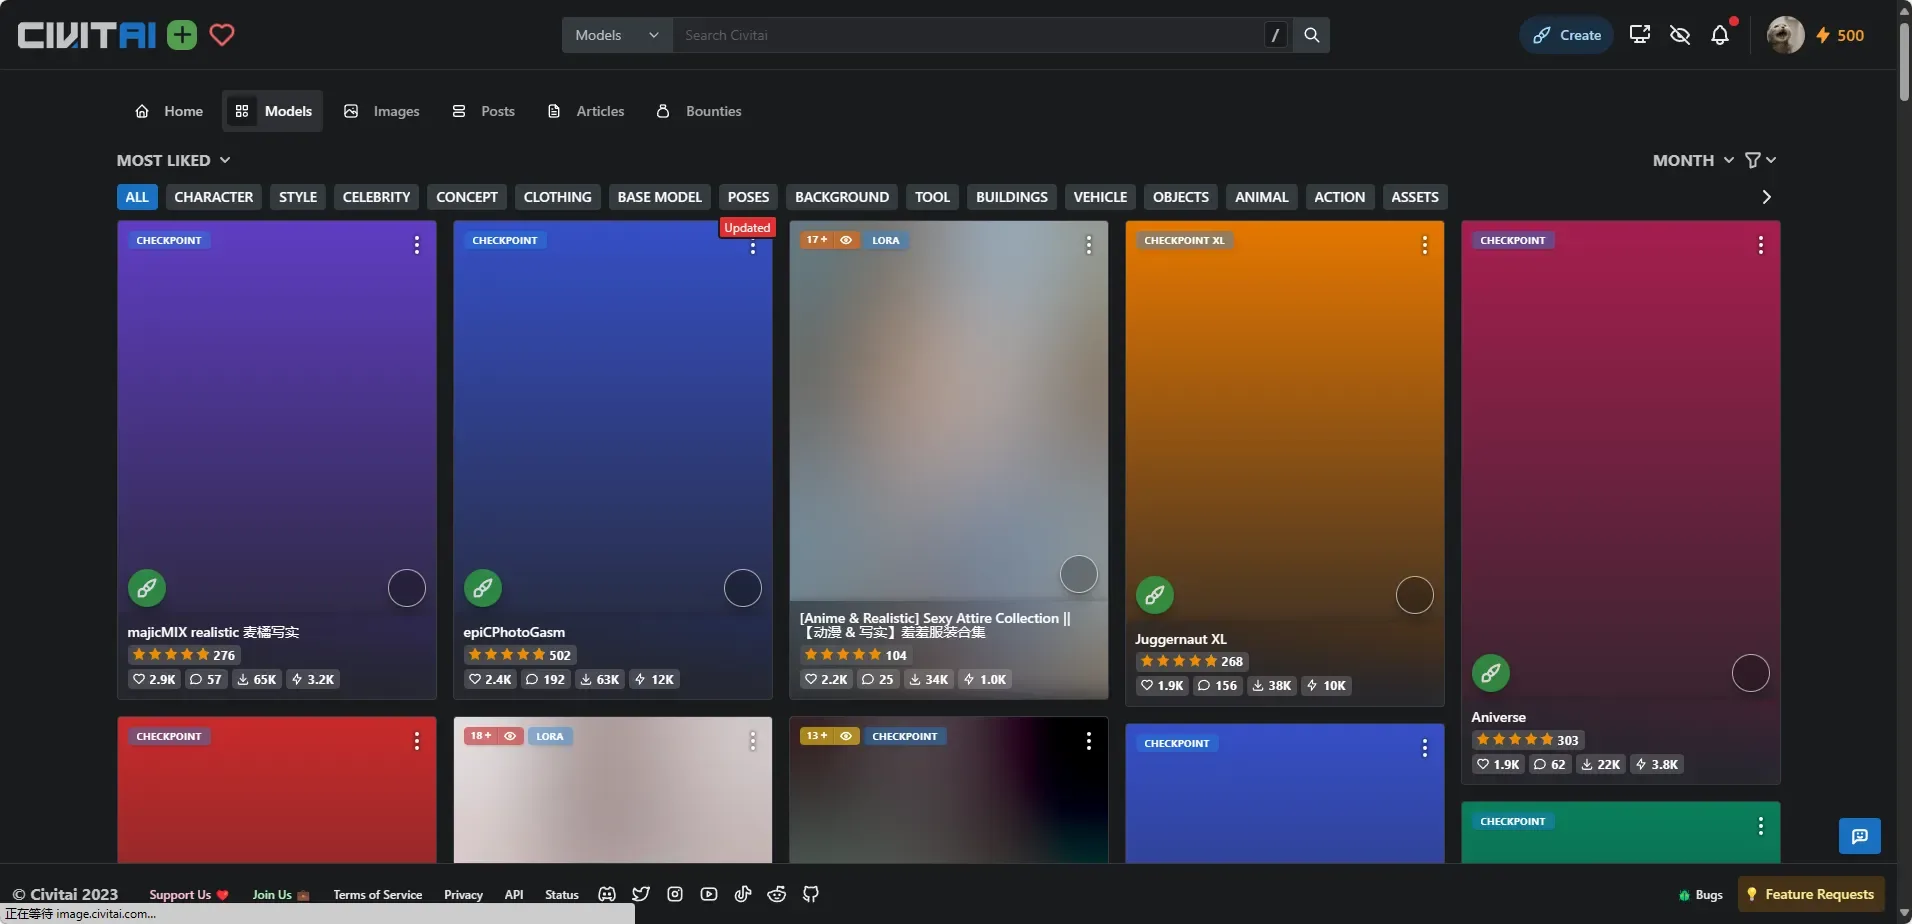Open the Support Us link
The image size is (1912, 924).
(x=189, y=895)
